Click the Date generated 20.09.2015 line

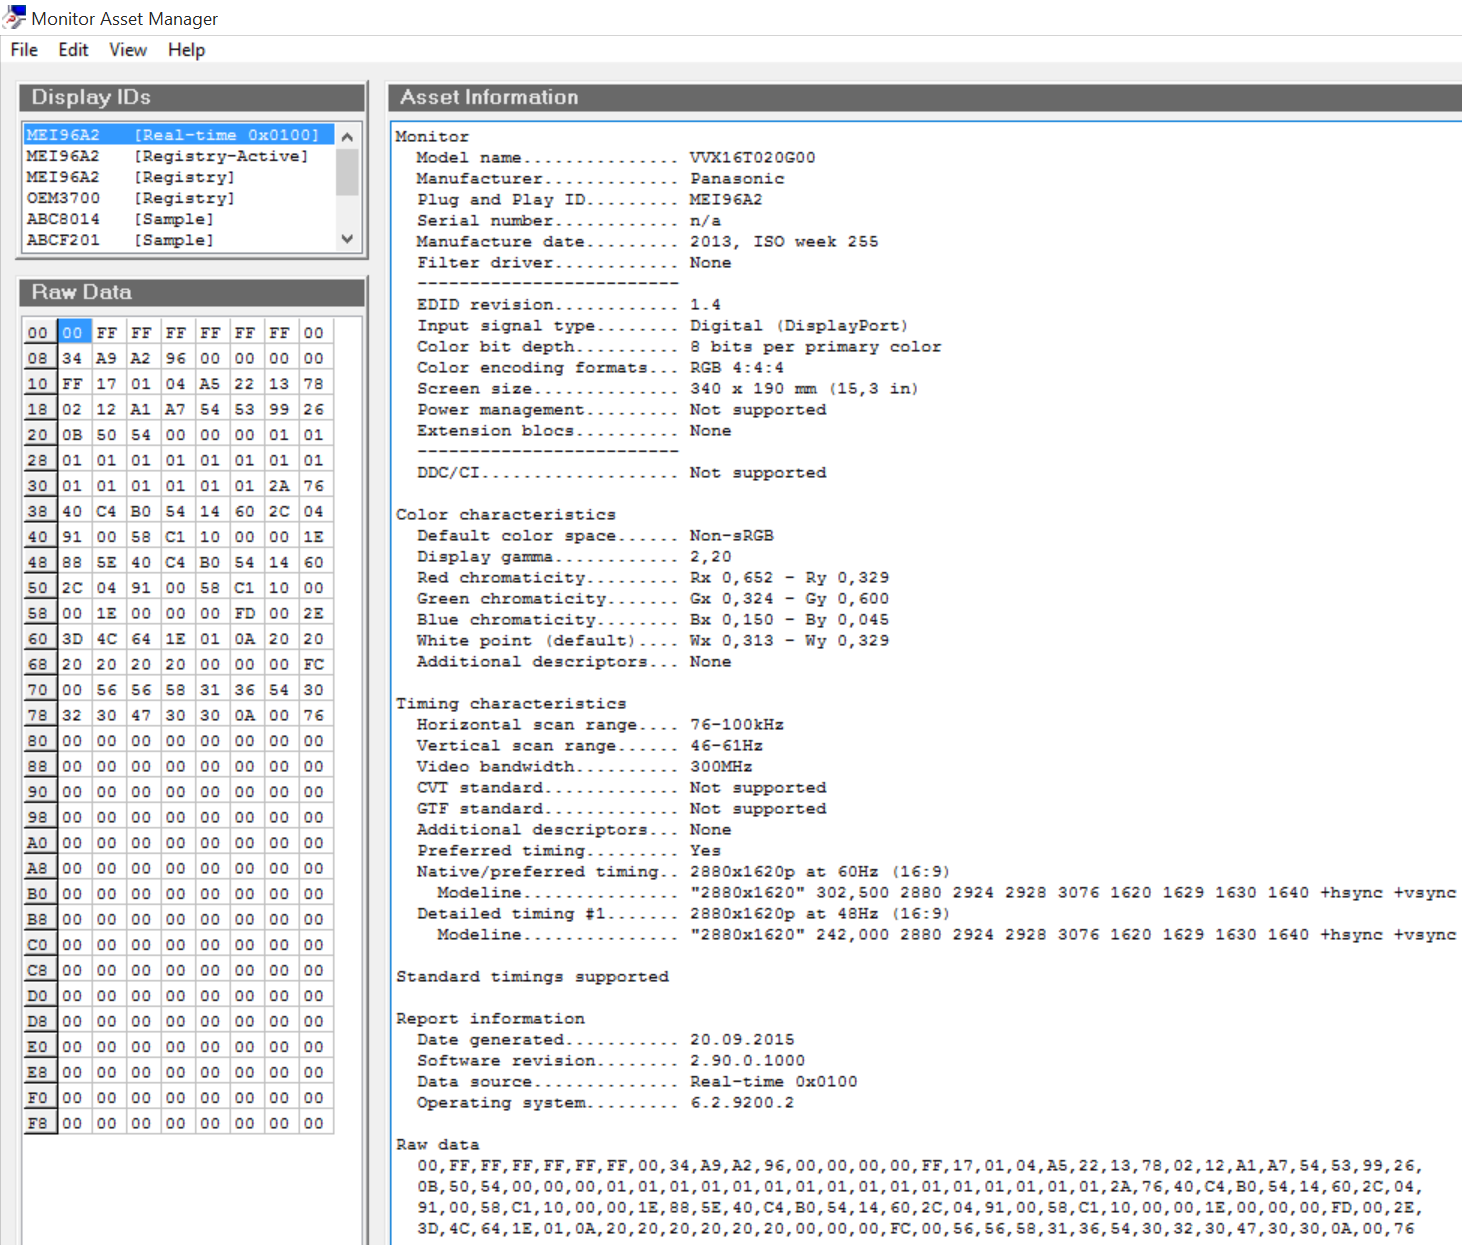coord(606,1039)
